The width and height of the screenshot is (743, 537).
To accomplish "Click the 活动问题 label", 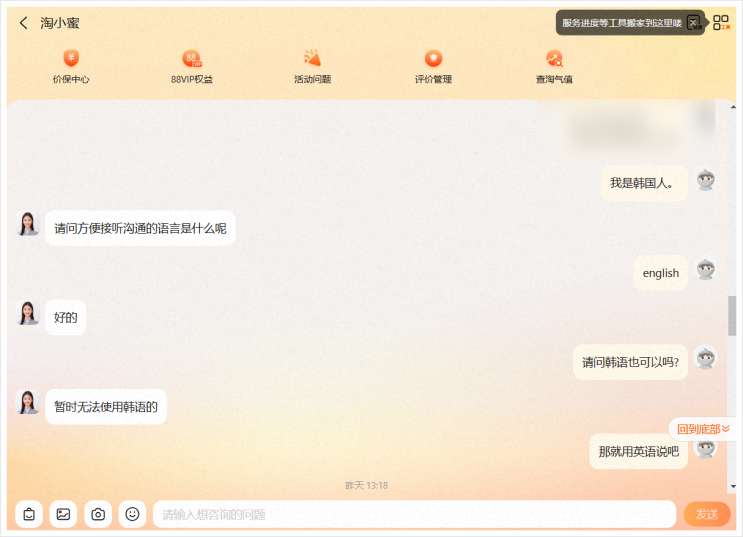I will point(312,80).
